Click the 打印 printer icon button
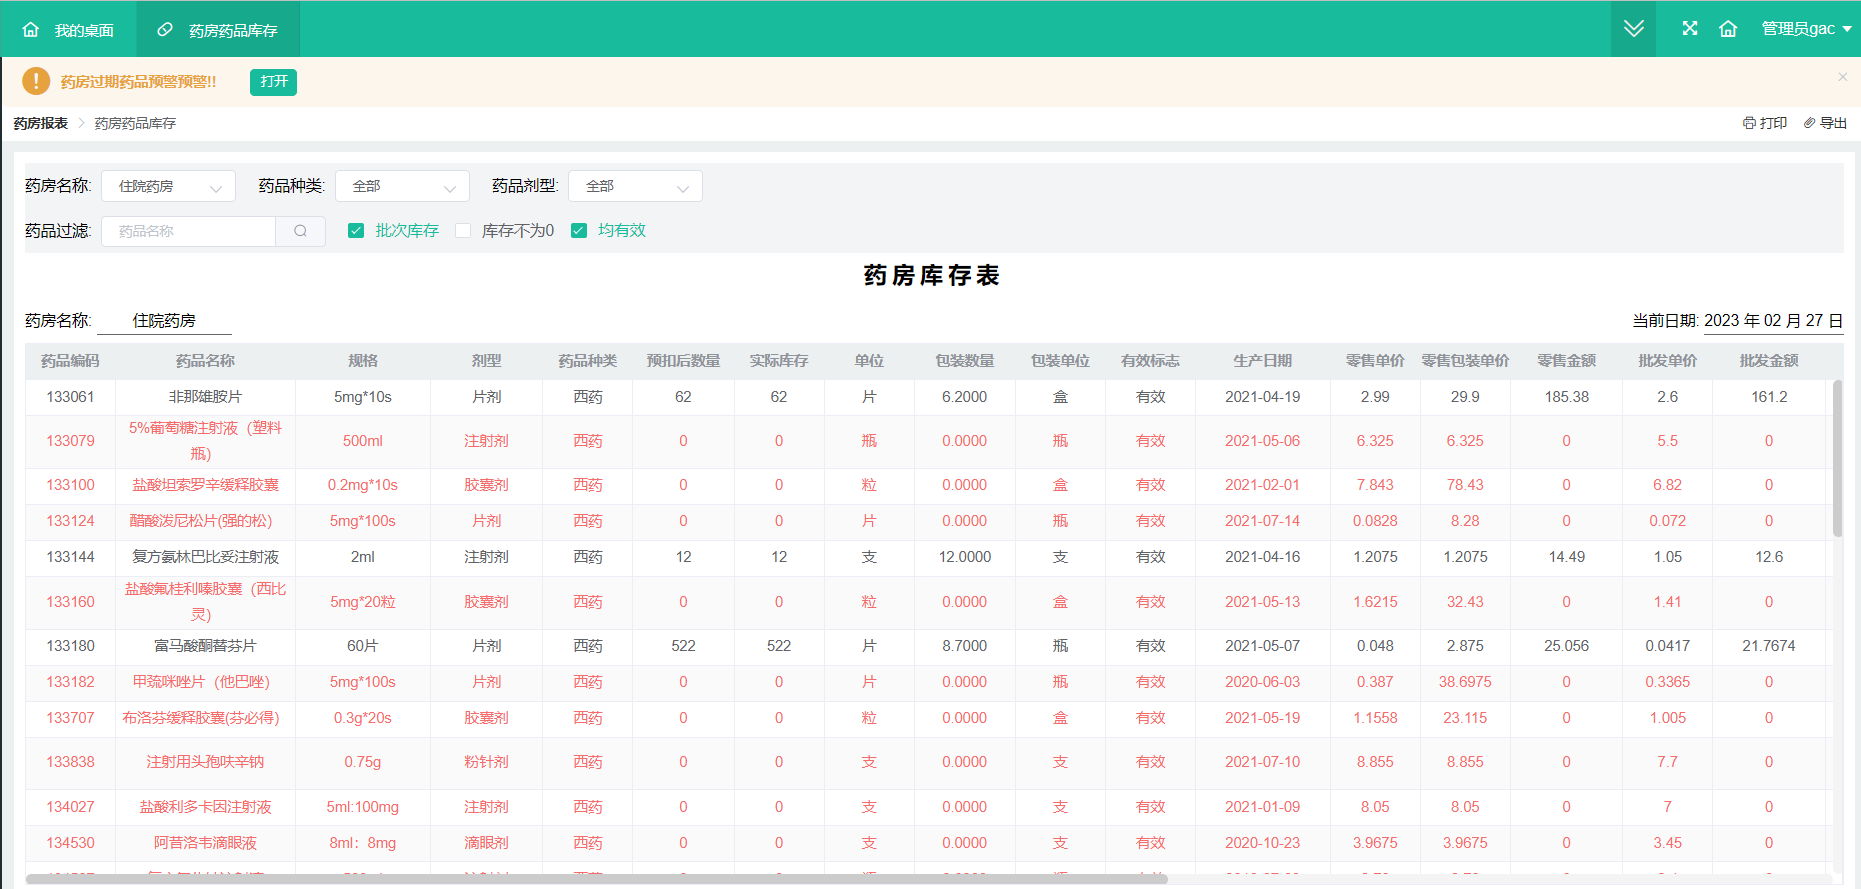The width and height of the screenshot is (1861, 889). click(1764, 123)
